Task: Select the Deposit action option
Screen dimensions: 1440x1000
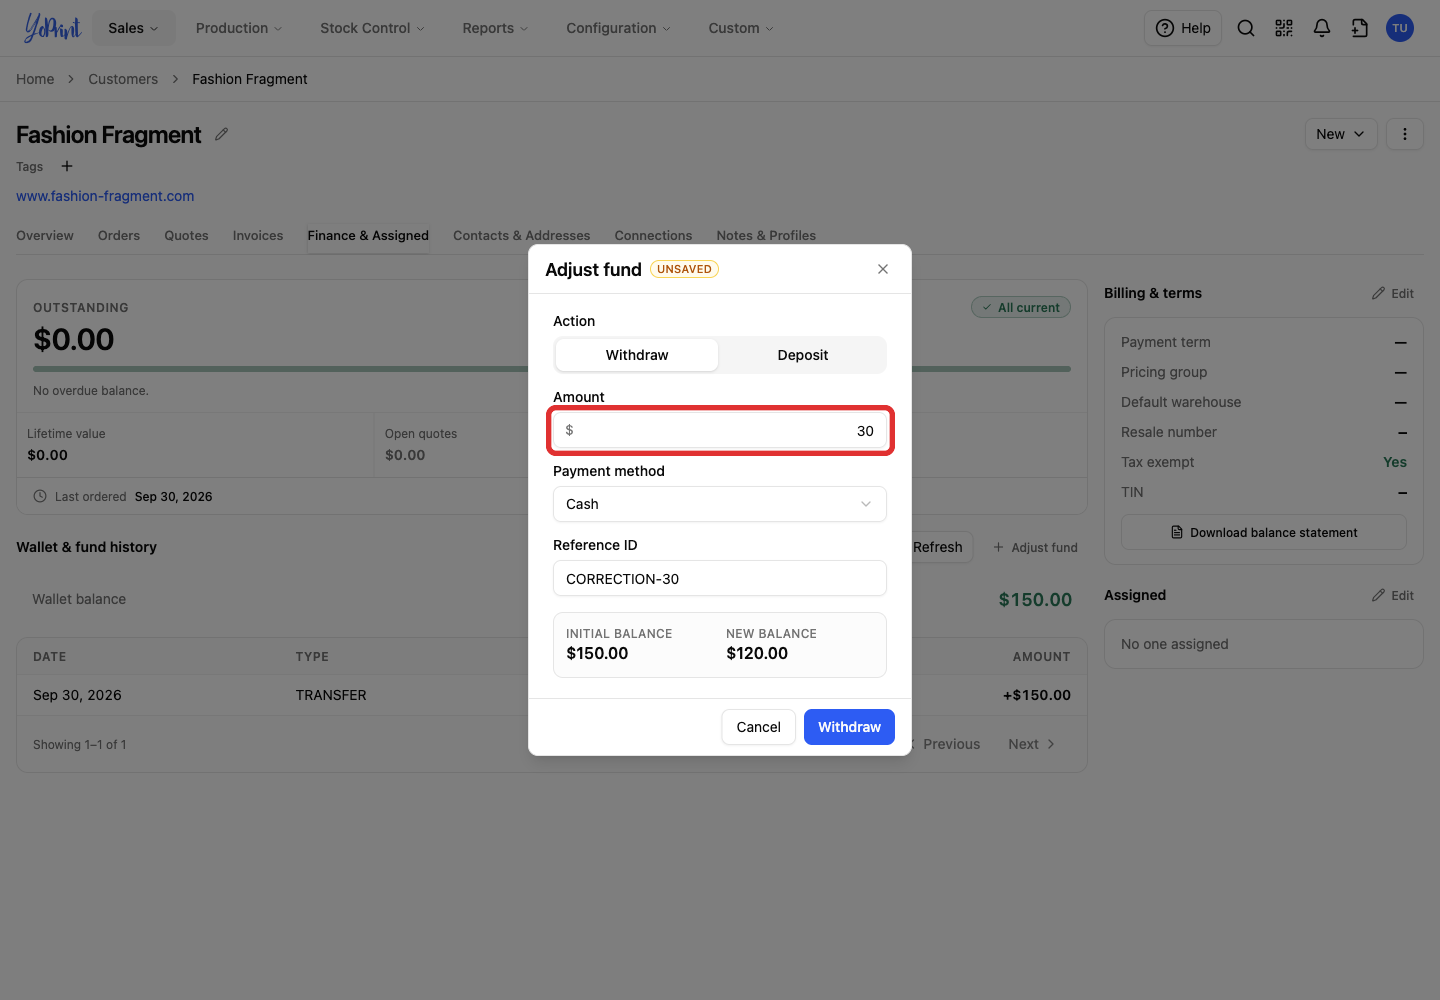Action: (x=803, y=355)
